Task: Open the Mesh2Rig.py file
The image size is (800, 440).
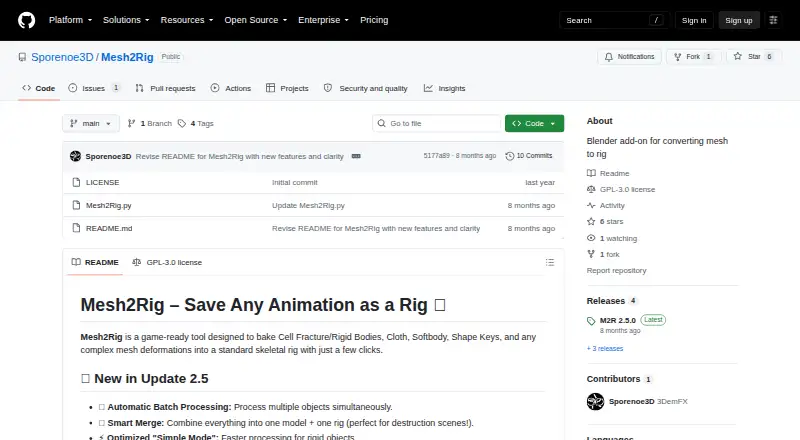Action: [x=109, y=205]
